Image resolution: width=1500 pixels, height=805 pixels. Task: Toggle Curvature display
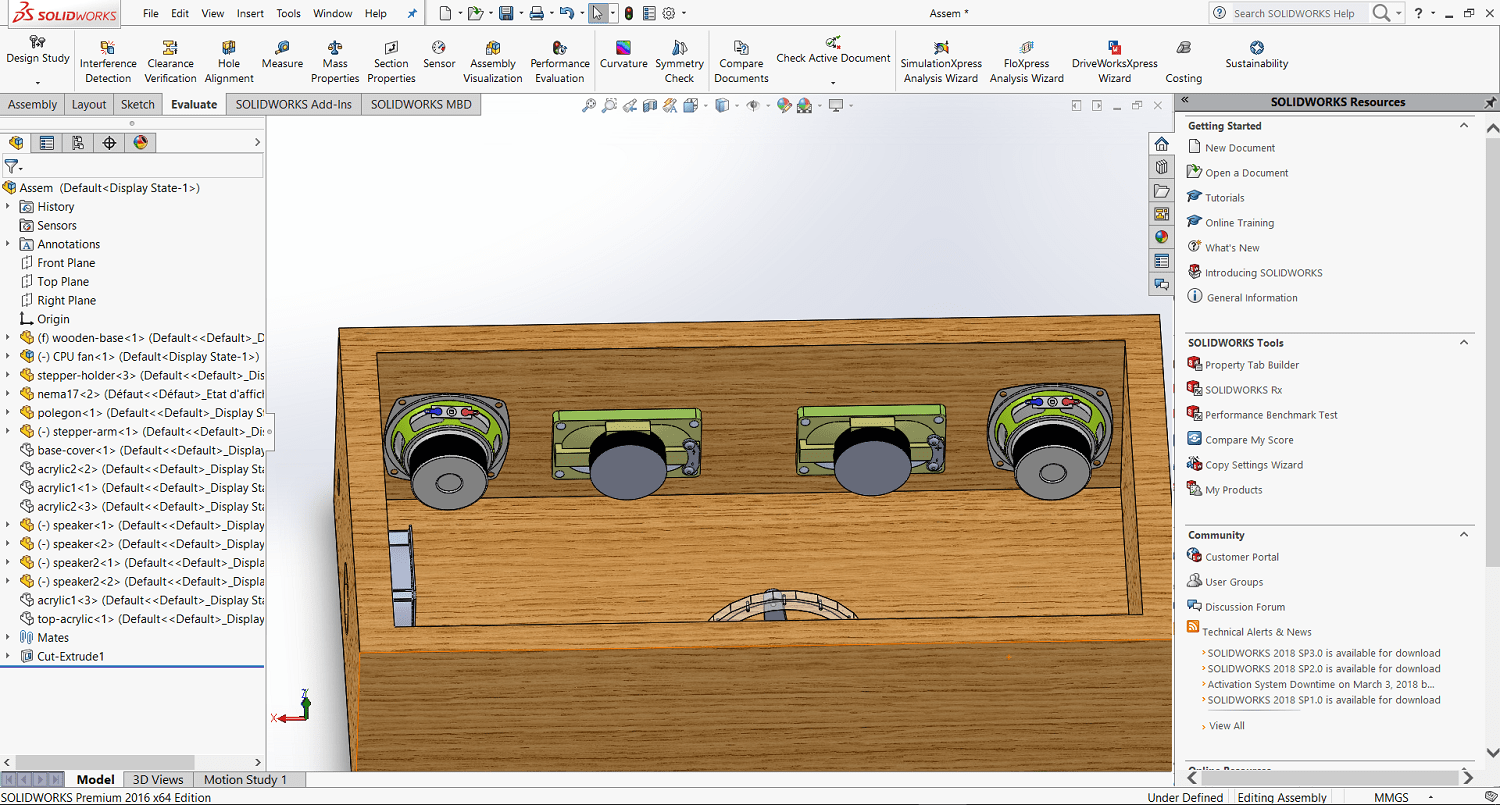click(x=624, y=55)
